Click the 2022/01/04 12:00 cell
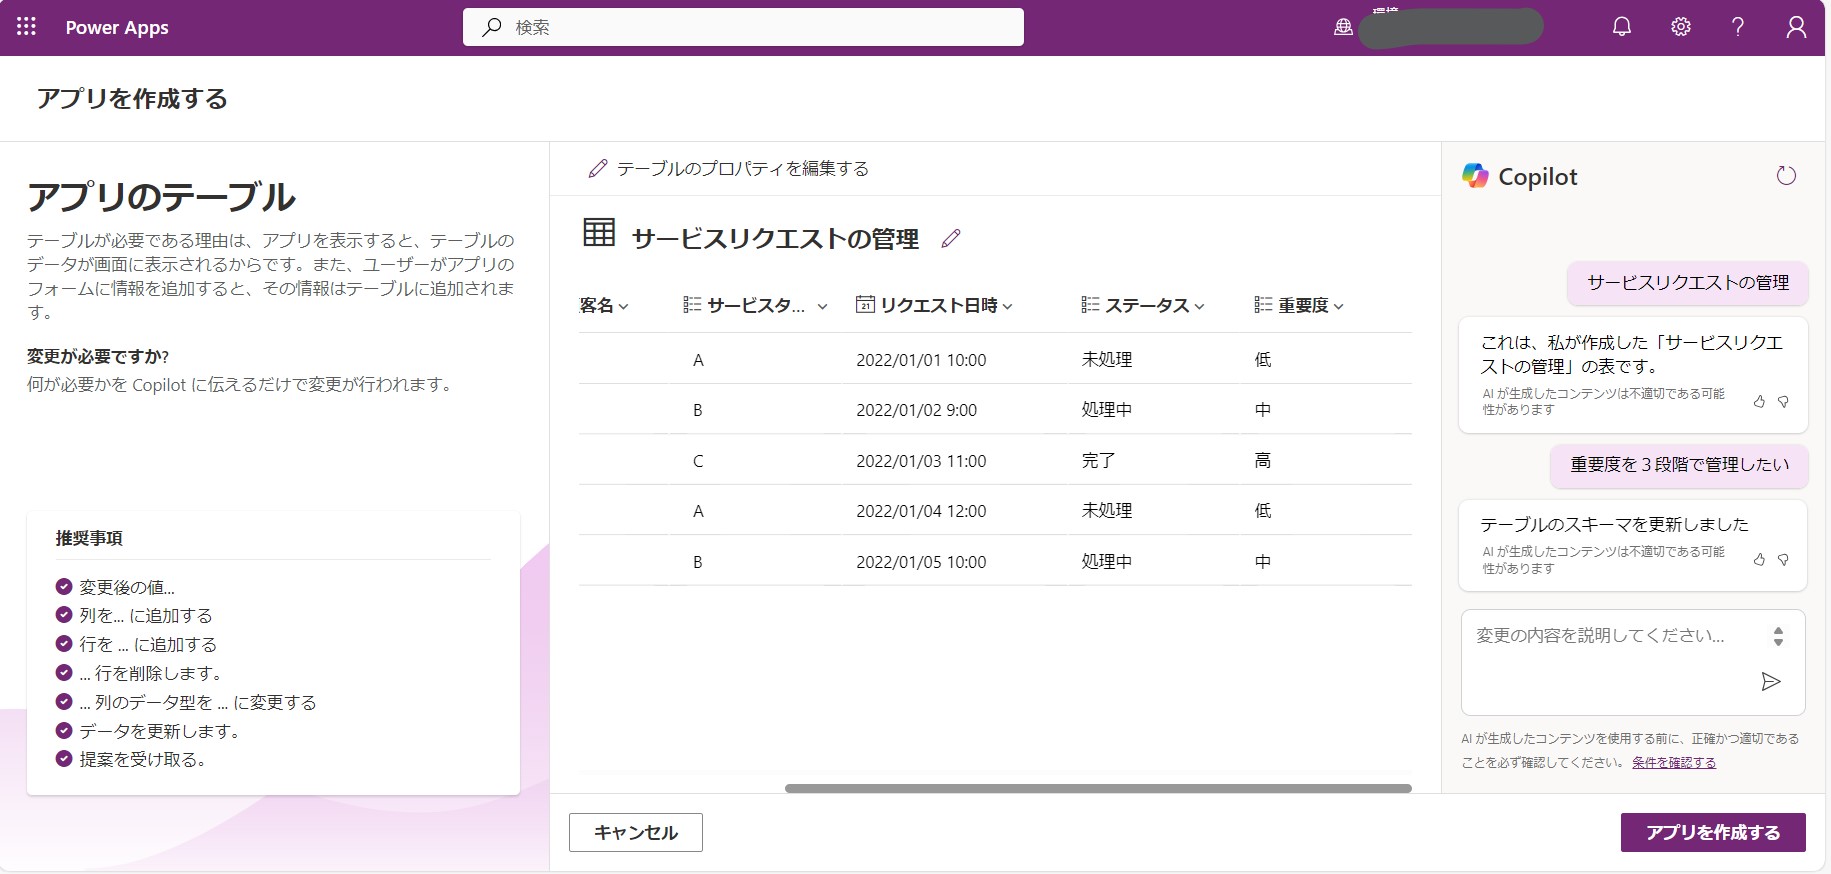 pyautogui.click(x=921, y=511)
